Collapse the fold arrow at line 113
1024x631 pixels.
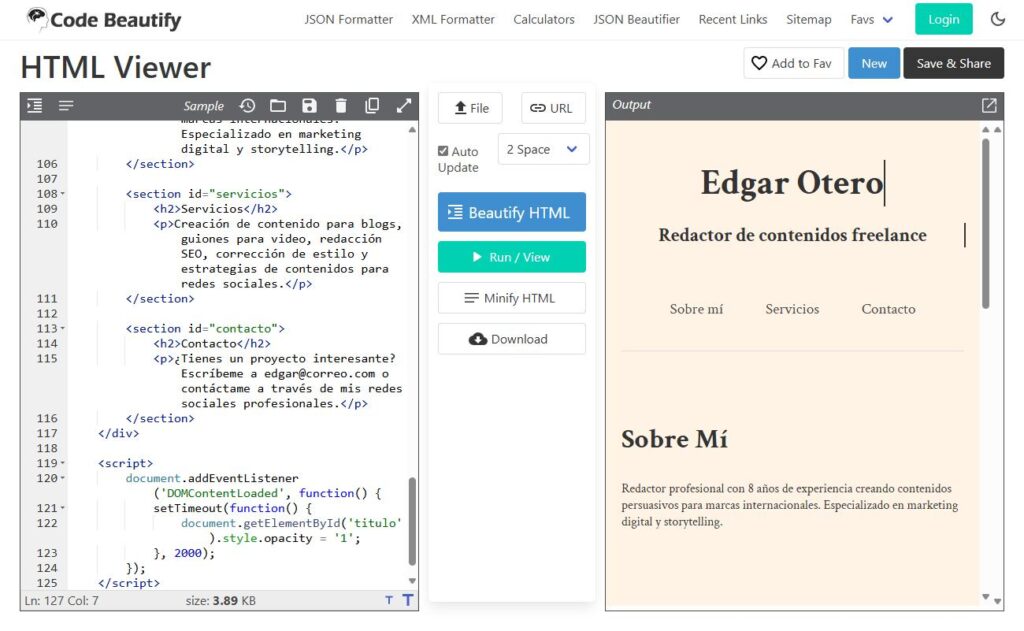pos(63,329)
